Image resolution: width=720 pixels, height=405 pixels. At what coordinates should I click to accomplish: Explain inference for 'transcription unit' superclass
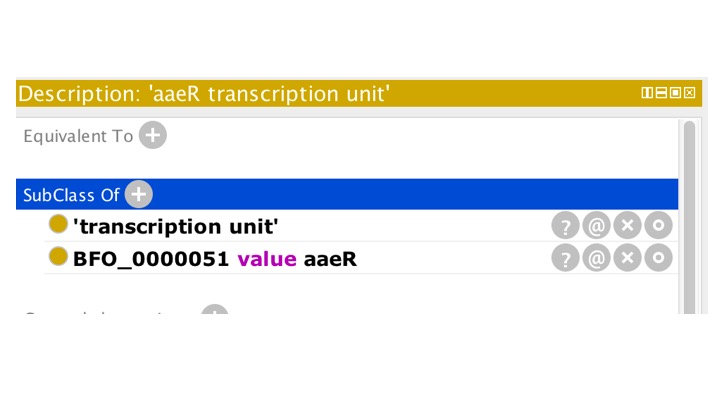tap(565, 226)
